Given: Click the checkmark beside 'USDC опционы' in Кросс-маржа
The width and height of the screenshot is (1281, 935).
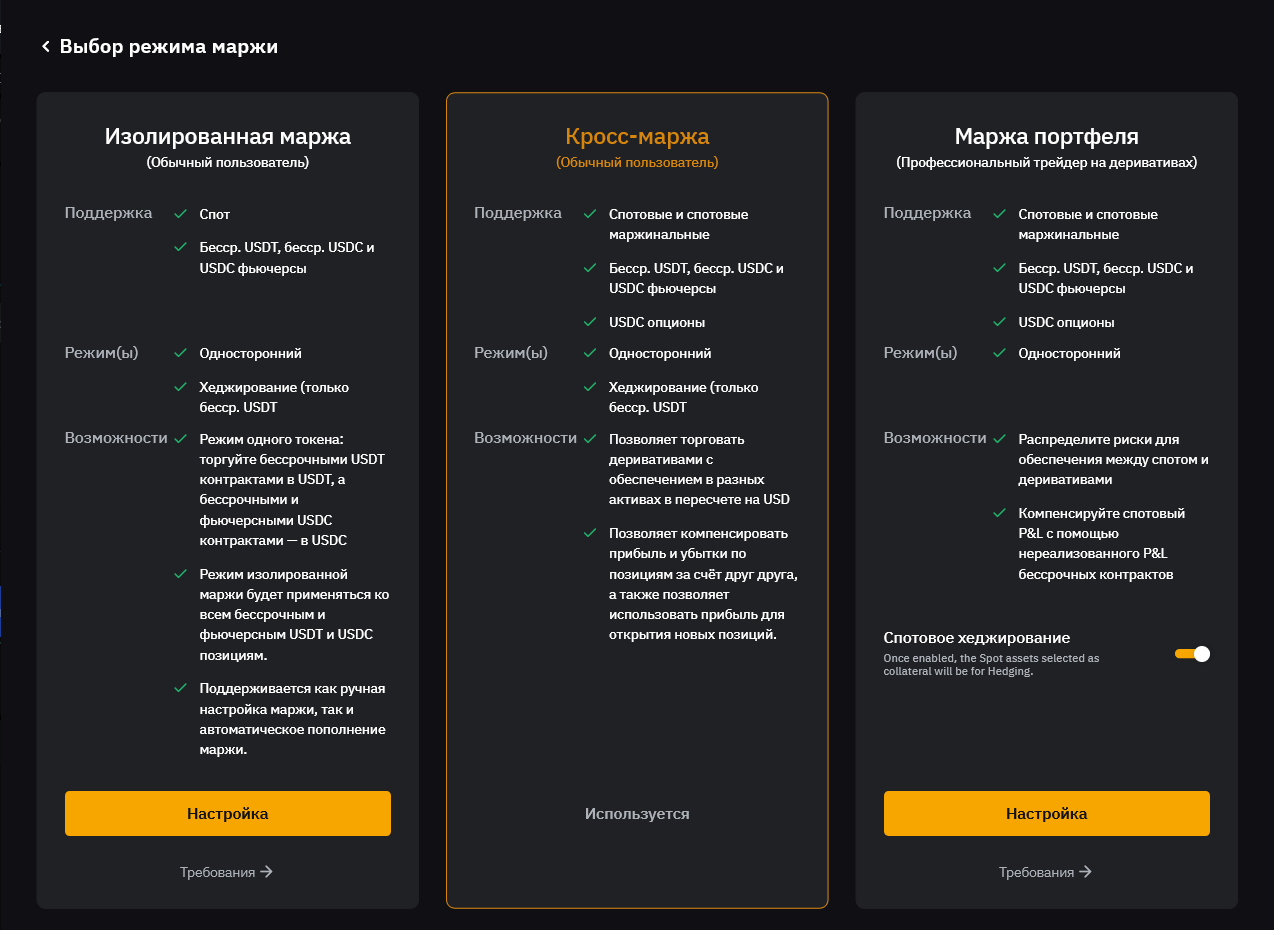Looking at the screenshot, I should tap(592, 322).
